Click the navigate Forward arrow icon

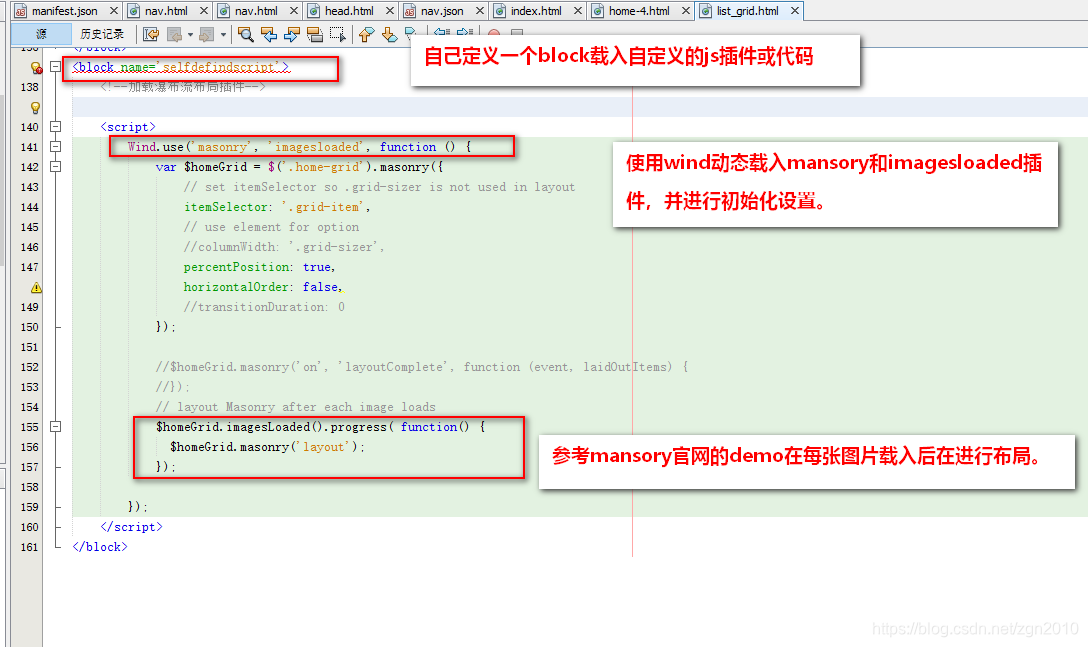tap(207, 34)
